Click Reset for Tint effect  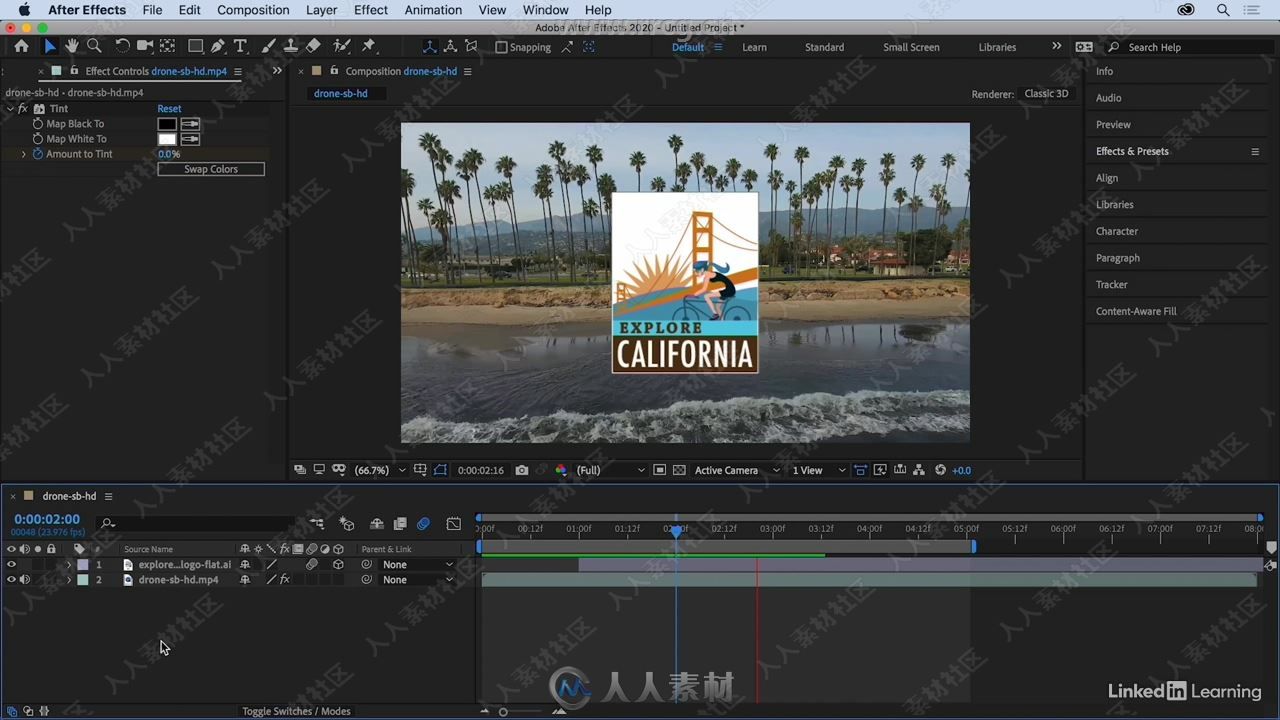coord(169,109)
